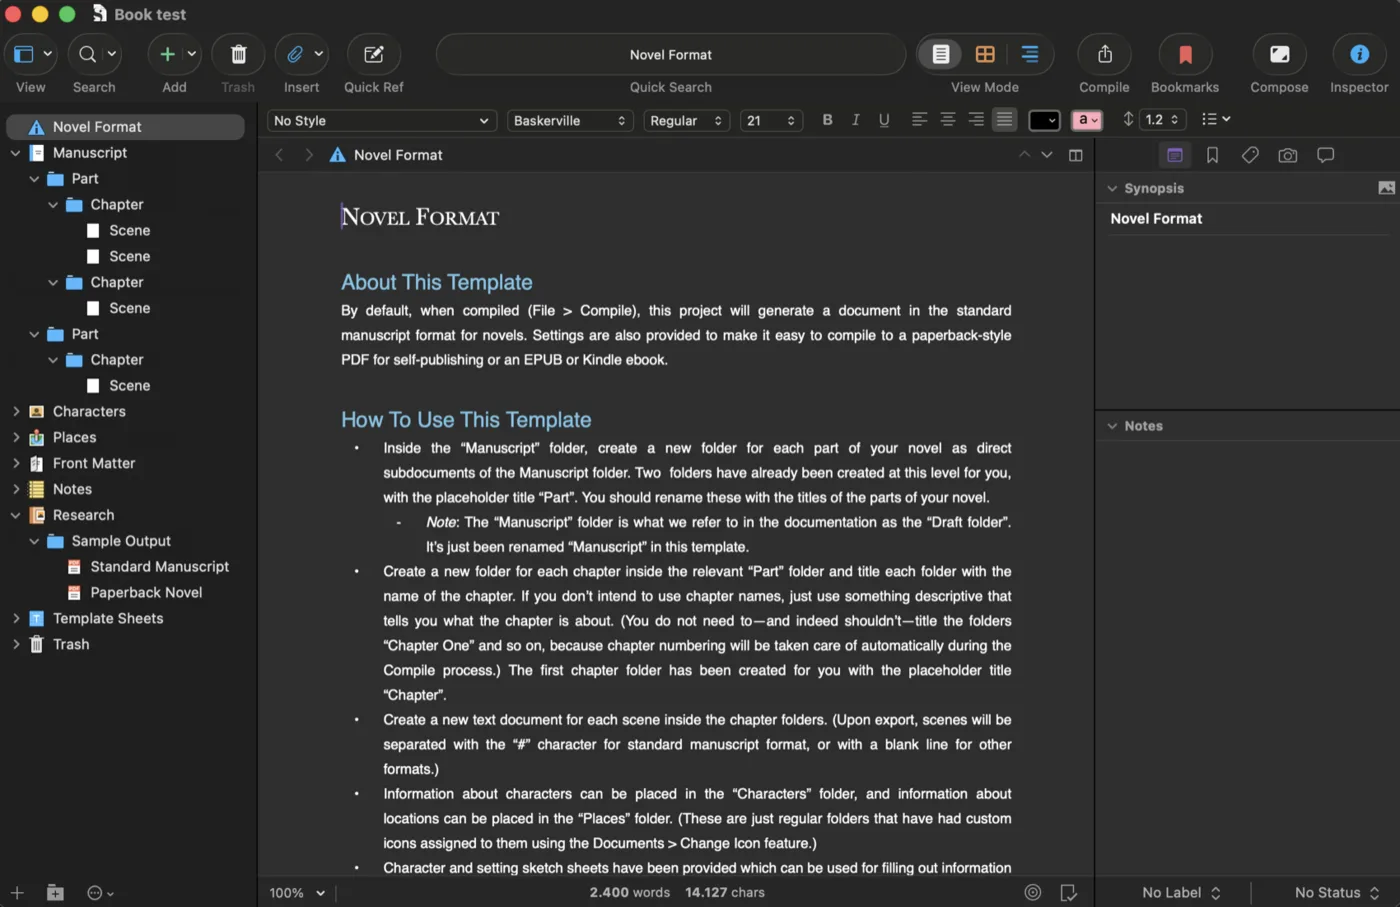Screen dimensions: 1400x907
Task: Click the Compile share icon
Action: (1104, 54)
